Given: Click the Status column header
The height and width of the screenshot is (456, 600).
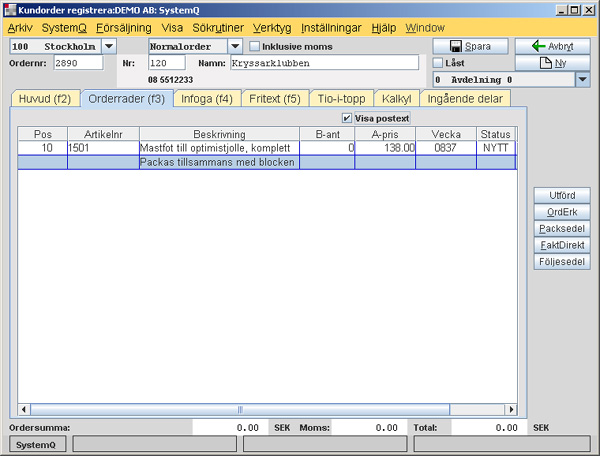Looking at the screenshot, I should click(496, 134).
